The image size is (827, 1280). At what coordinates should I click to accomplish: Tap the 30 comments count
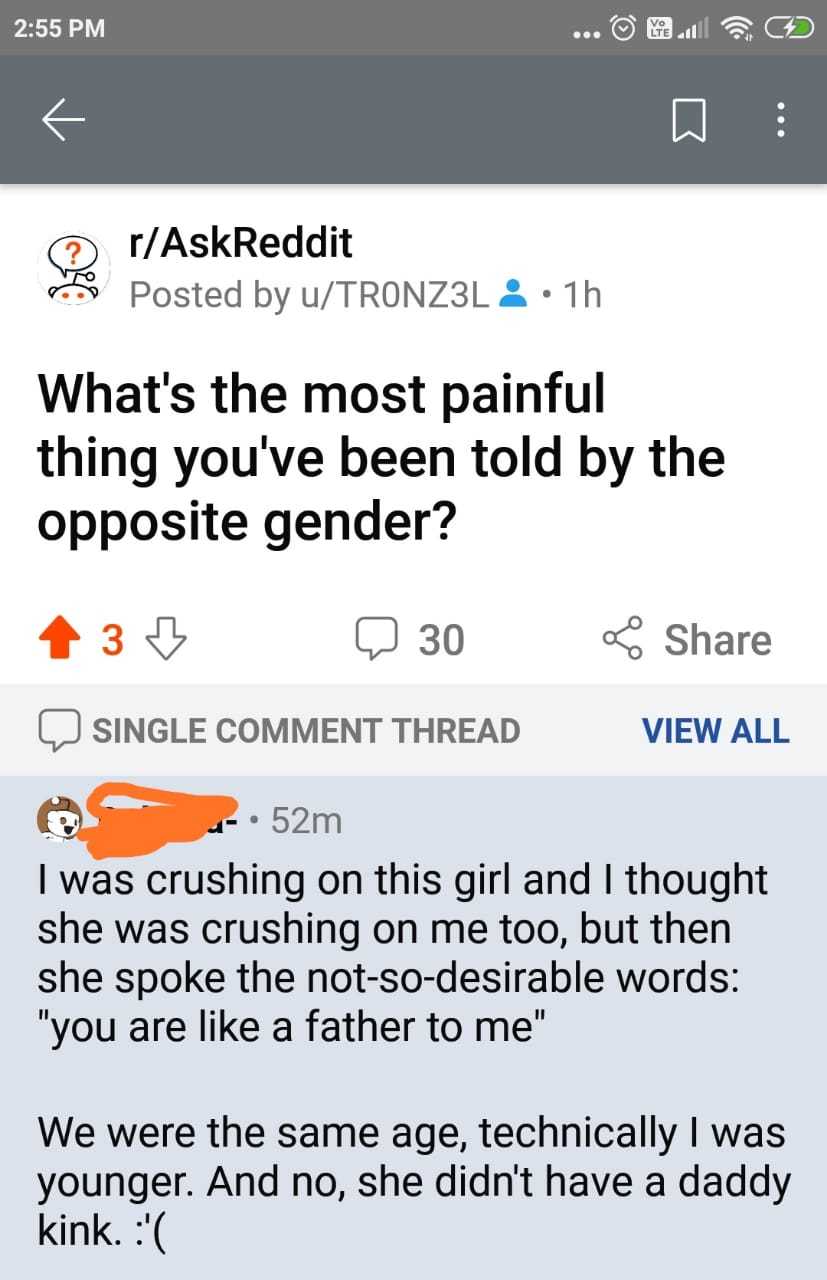click(x=441, y=640)
